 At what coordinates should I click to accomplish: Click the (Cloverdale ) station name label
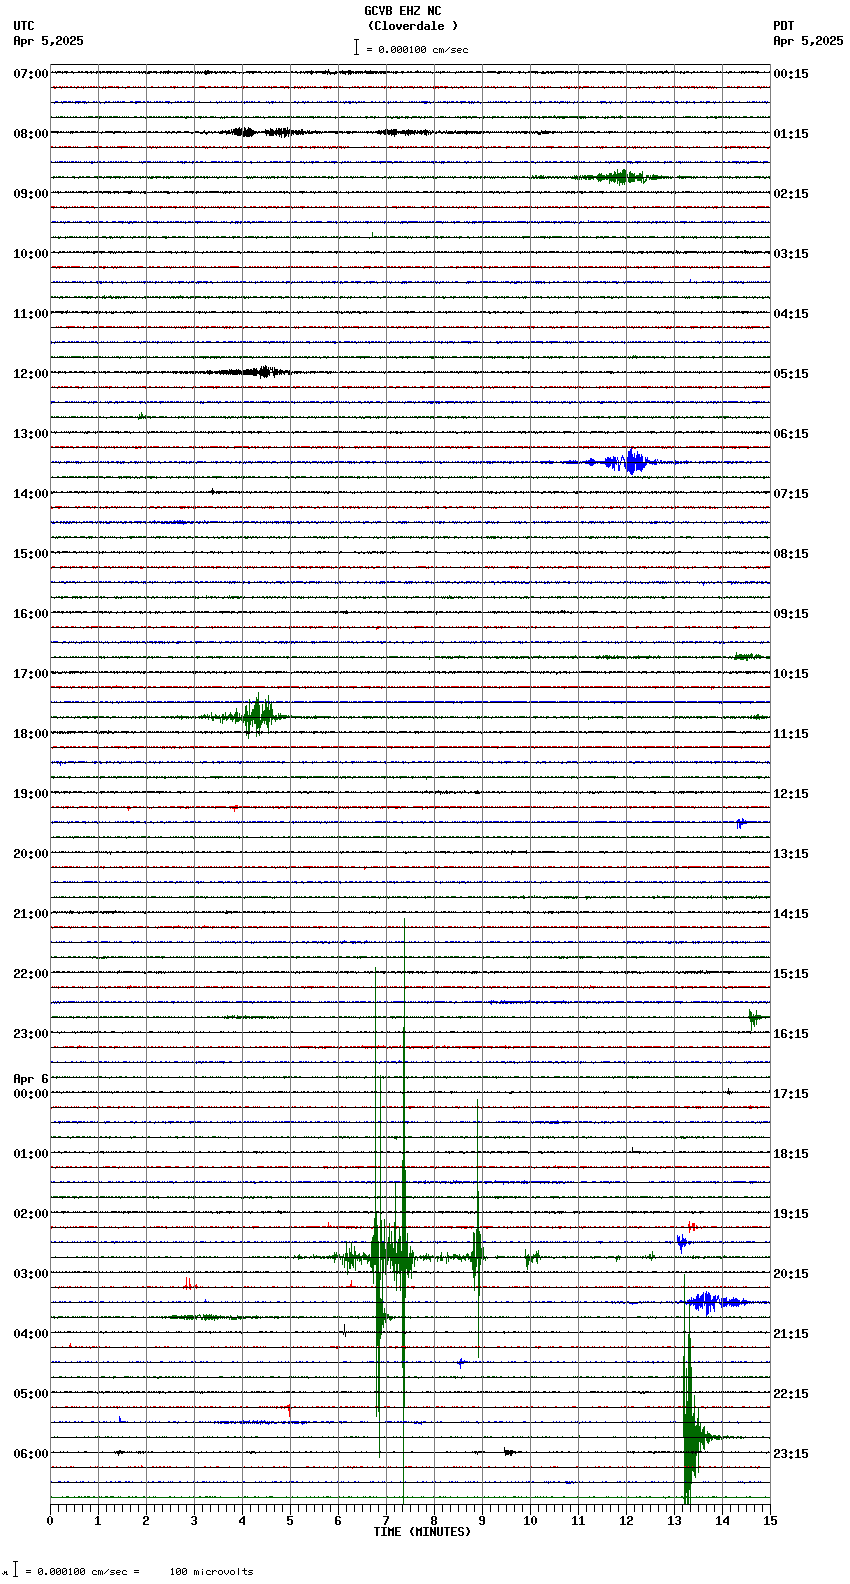pyautogui.click(x=412, y=26)
